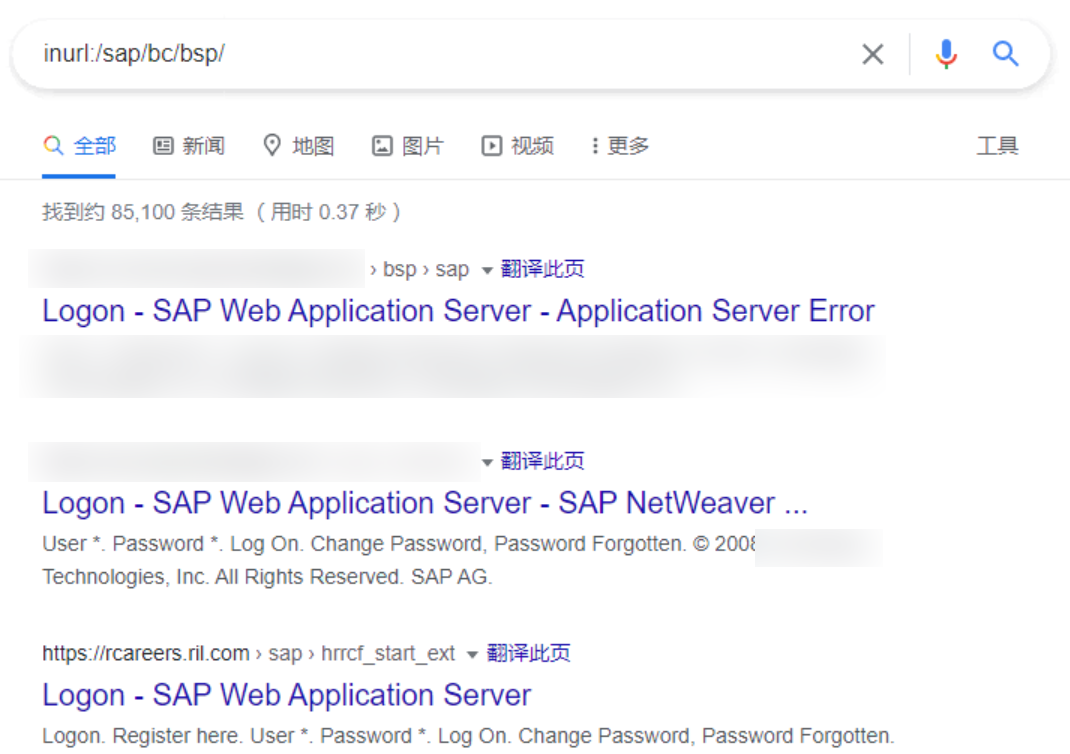Expand the dropdown arrow after hrrcf_start_ext
1070x754 pixels.
(472, 654)
